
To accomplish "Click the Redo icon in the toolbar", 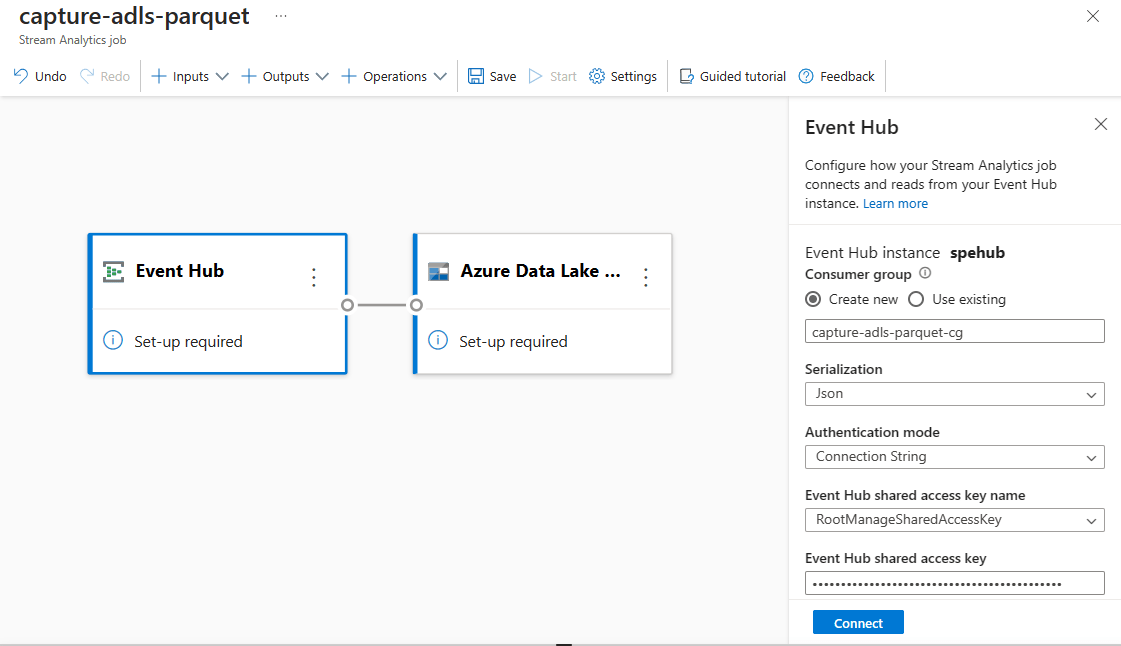I will click(x=103, y=75).
